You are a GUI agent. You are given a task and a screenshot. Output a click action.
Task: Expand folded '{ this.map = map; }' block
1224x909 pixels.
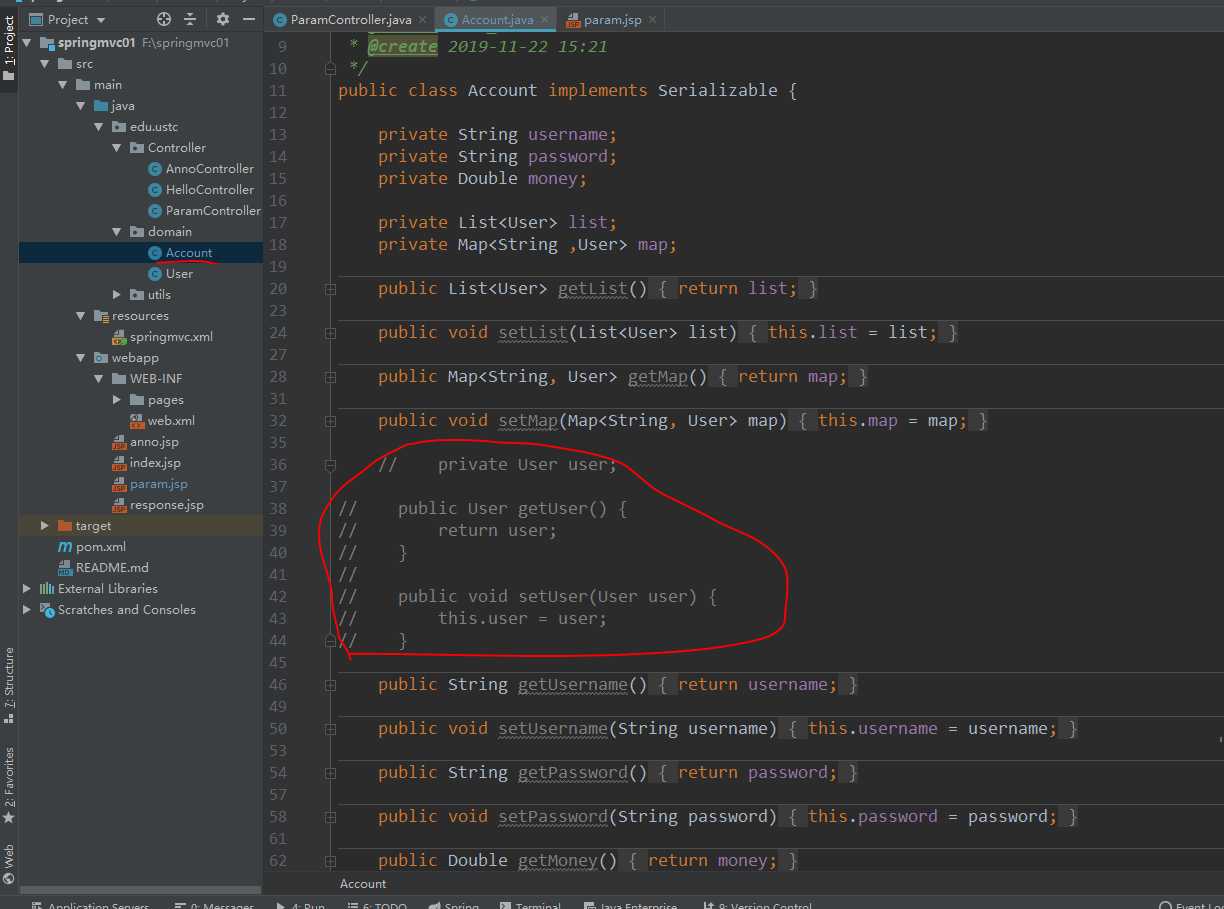[x=893, y=421]
